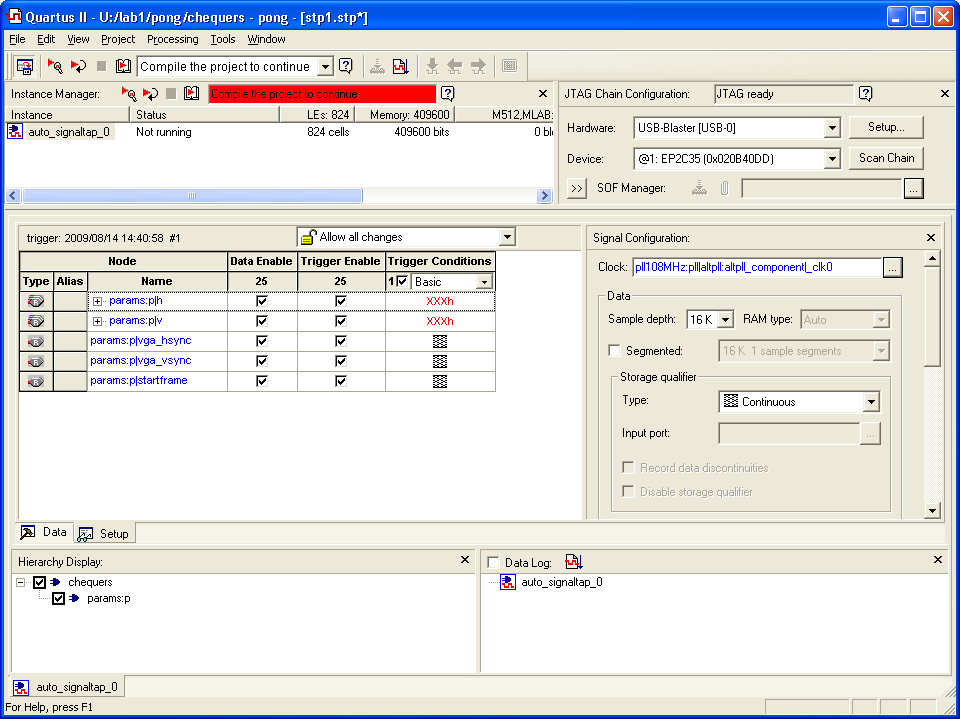
Task: Open the Sample depth dropdown
Action: (x=725, y=320)
